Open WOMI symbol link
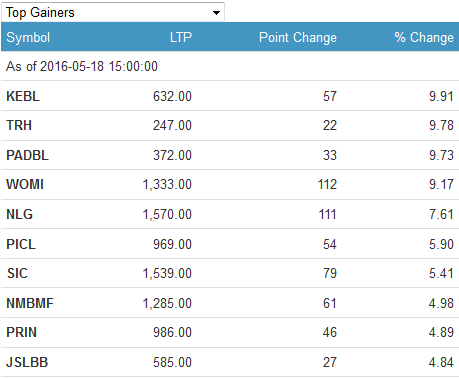This screenshot has width=459, height=378. pos(25,184)
